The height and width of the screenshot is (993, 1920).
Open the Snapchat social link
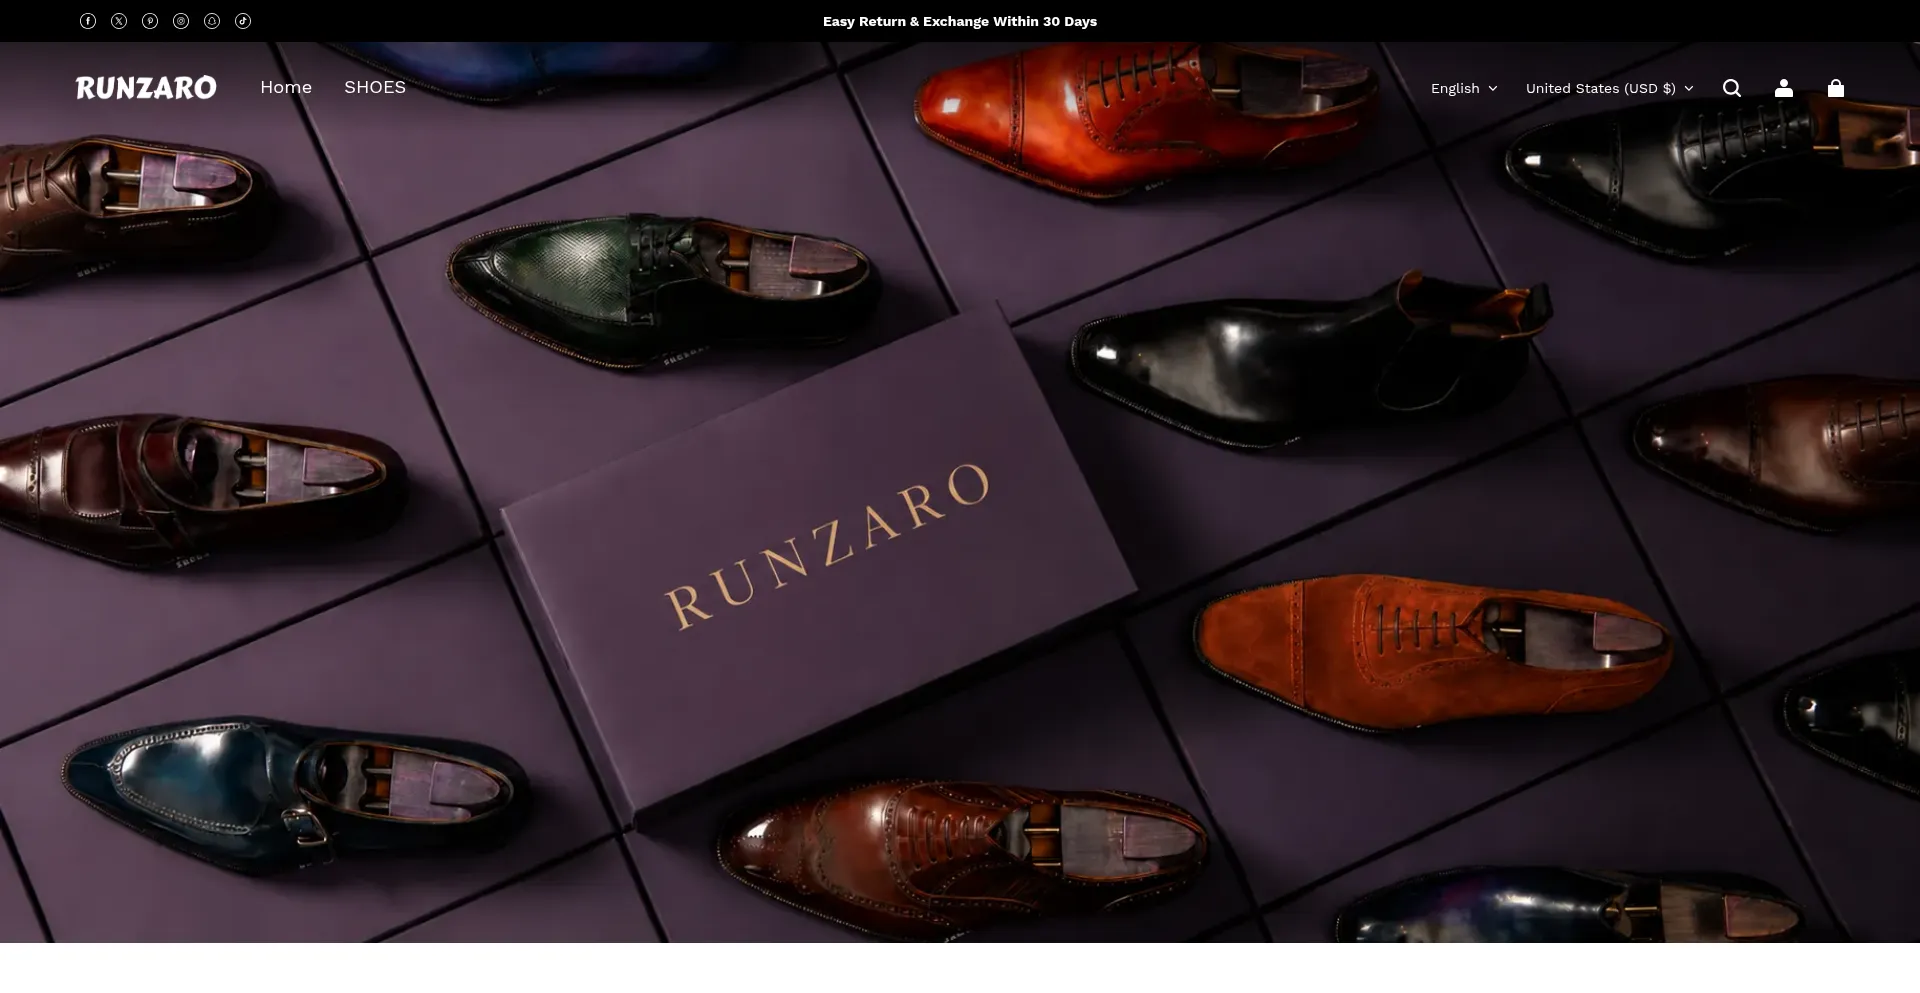[x=212, y=21]
